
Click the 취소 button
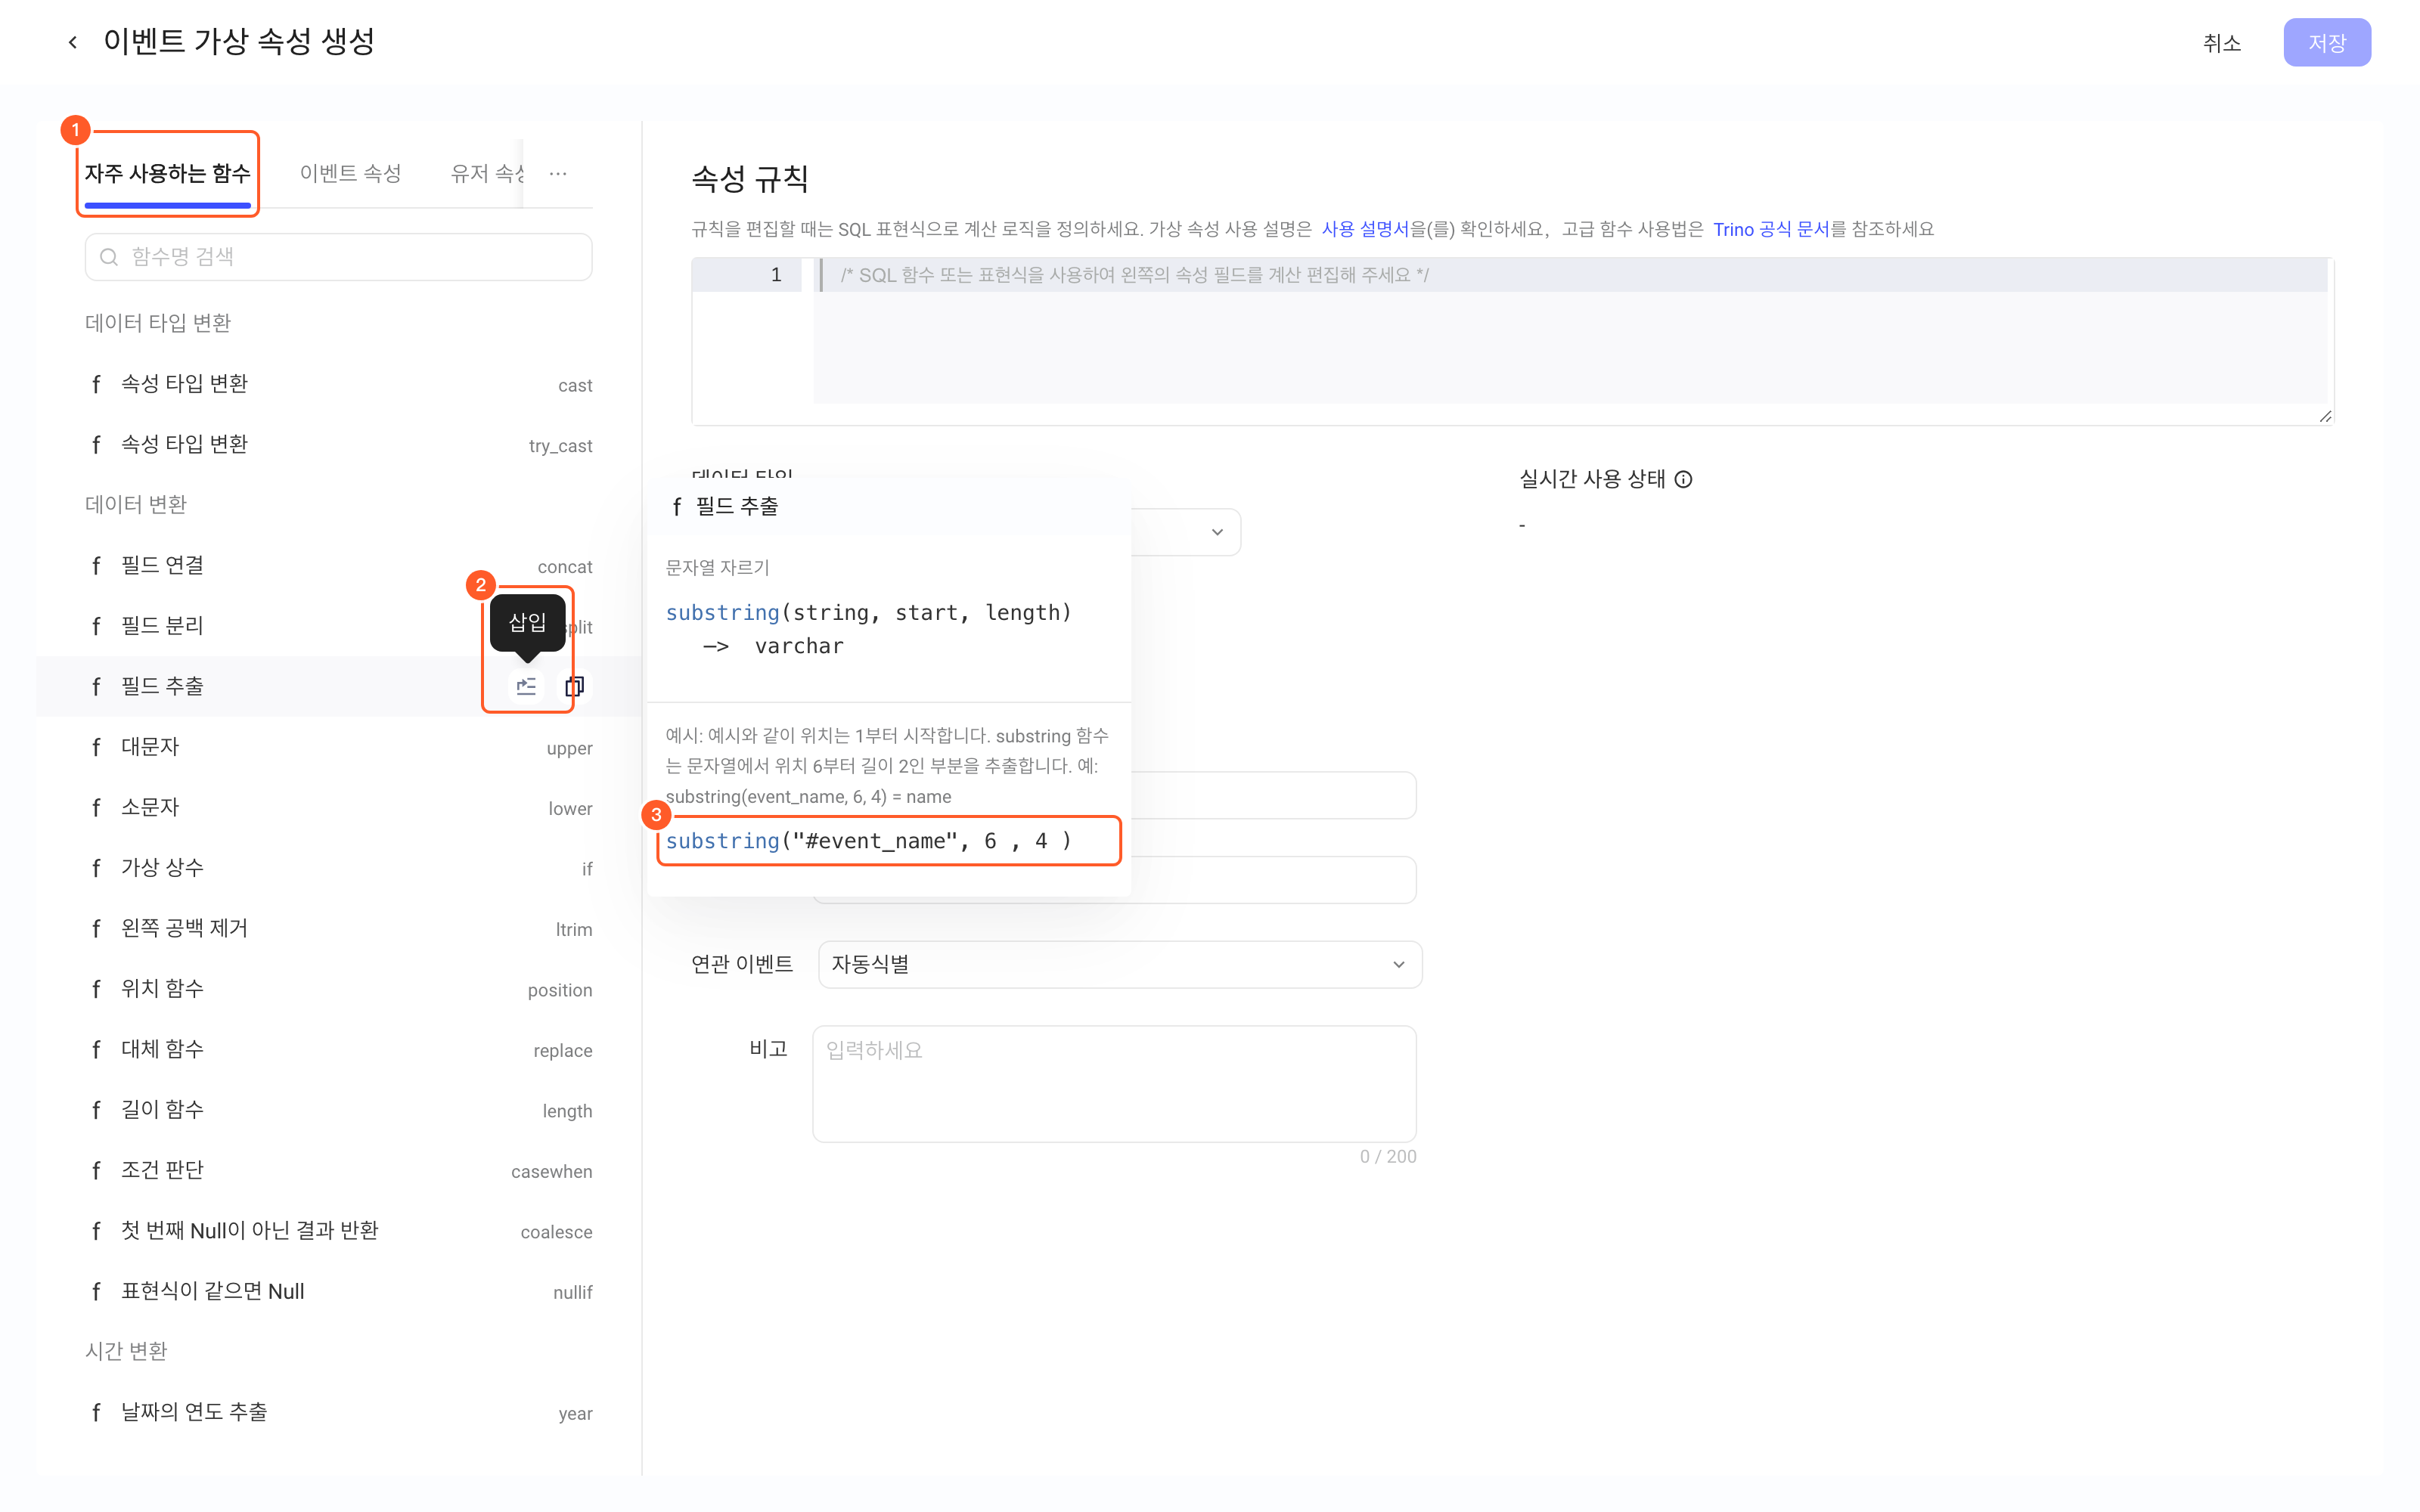[x=2222, y=43]
